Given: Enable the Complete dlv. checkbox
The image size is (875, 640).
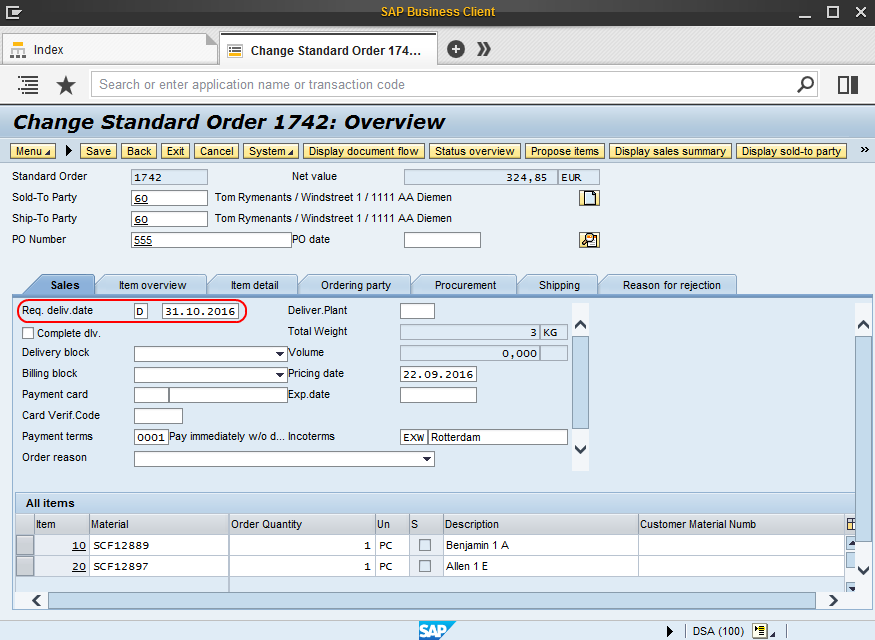Looking at the screenshot, I should click(27, 332).
